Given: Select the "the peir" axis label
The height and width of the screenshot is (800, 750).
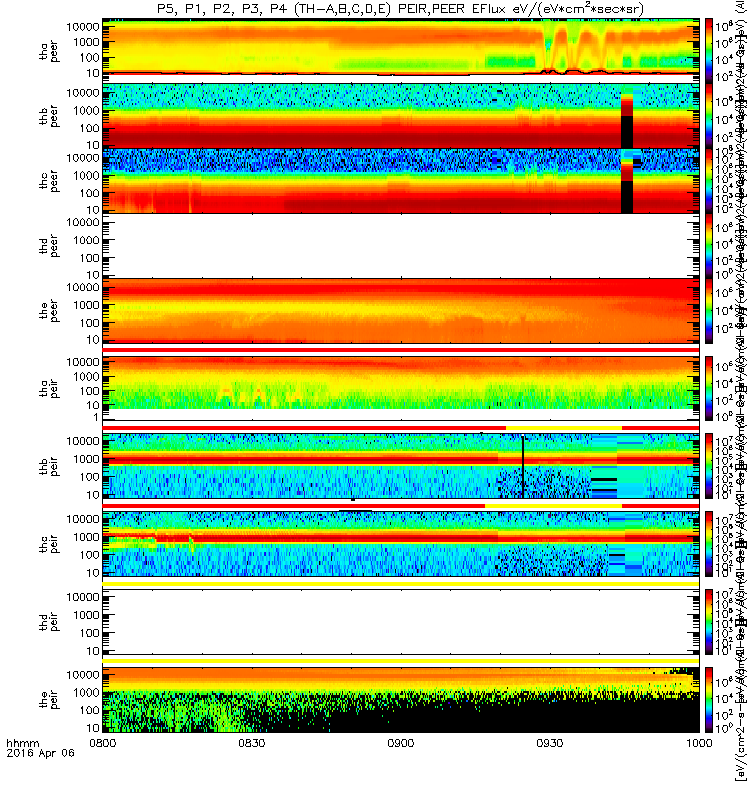Looking at the screenshot, I should (x=49, y=700).
